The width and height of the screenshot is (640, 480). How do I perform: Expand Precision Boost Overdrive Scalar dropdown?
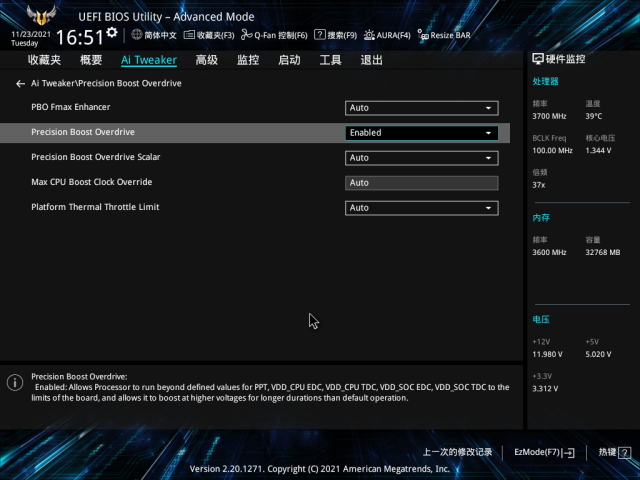click(421, 158)
